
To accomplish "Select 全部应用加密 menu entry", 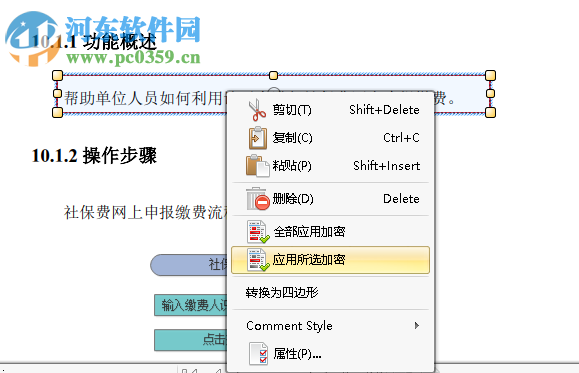I will (330, 232).
